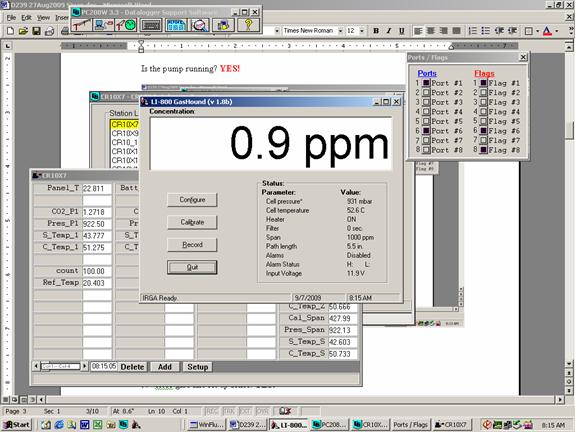The image size is (575, 432).
Task: Open Word Edit menu
Action: (x=26, y=18)
